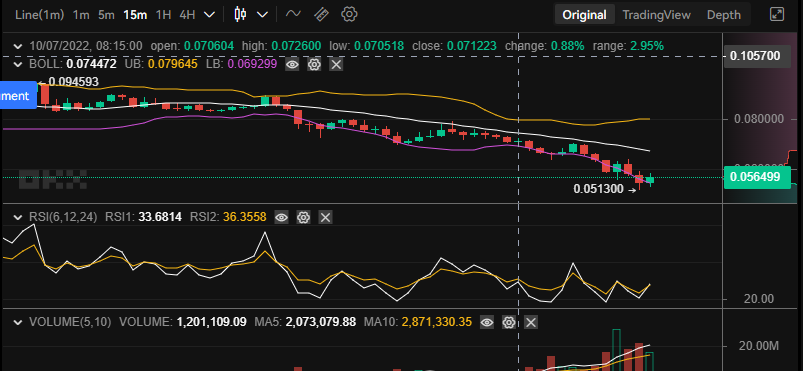This screenshot has width=803, height=371.
Task: Select the 15m timeframe
Action: pos(135,15)
